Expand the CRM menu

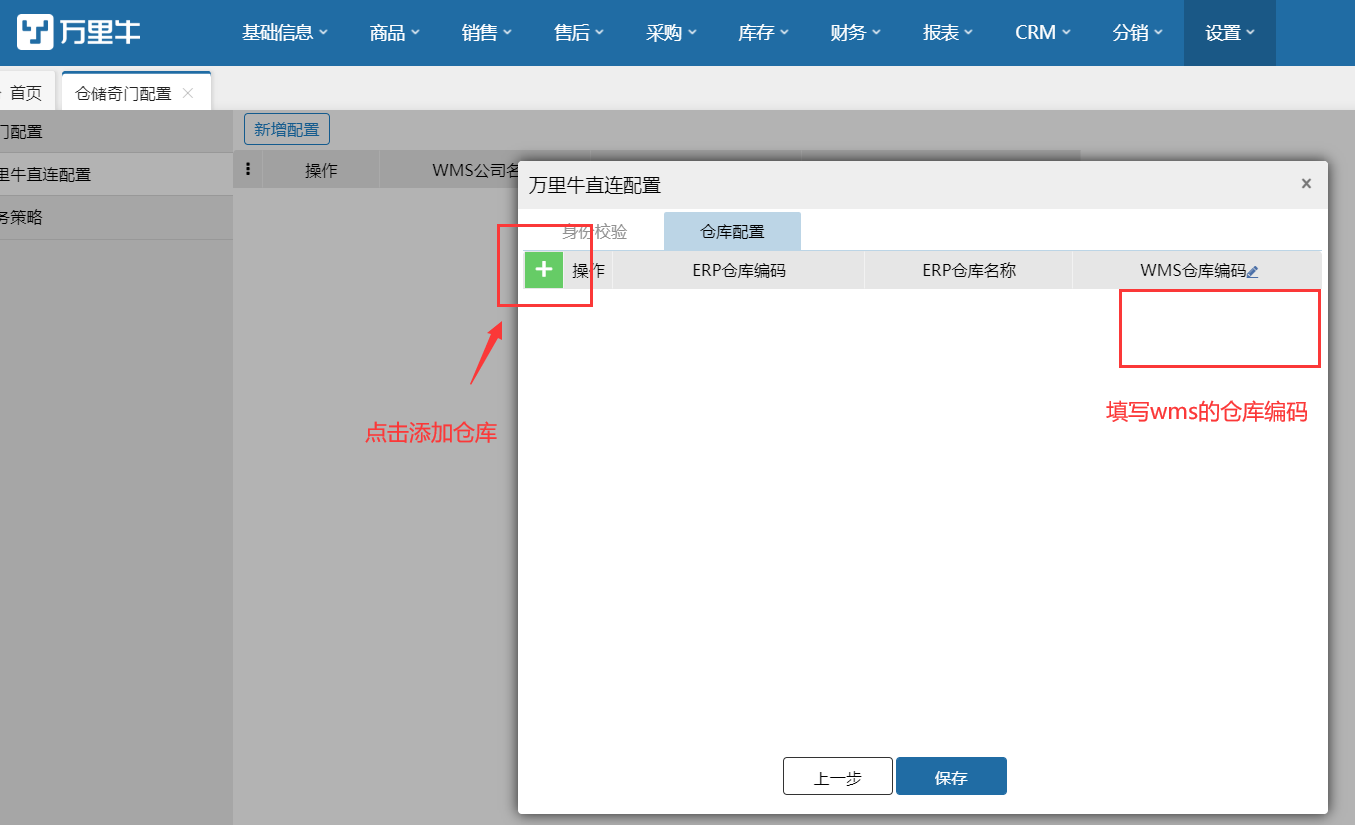[1043, 33]
